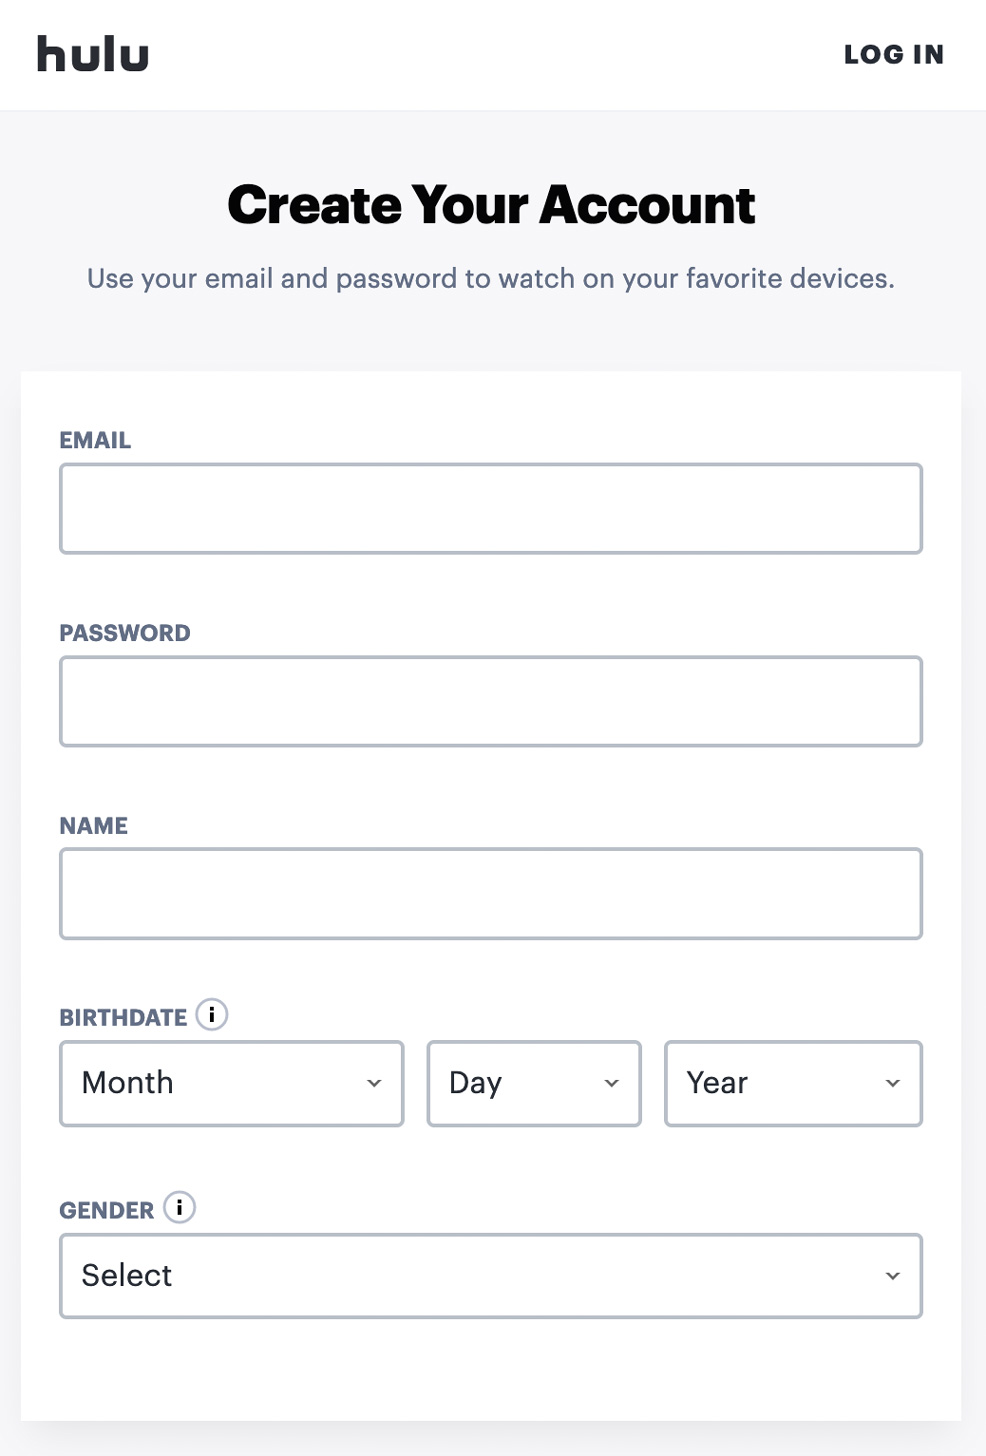Click the Day dropdown chevron arrow
986x1456 pixels.
[x=612, y=1083]
